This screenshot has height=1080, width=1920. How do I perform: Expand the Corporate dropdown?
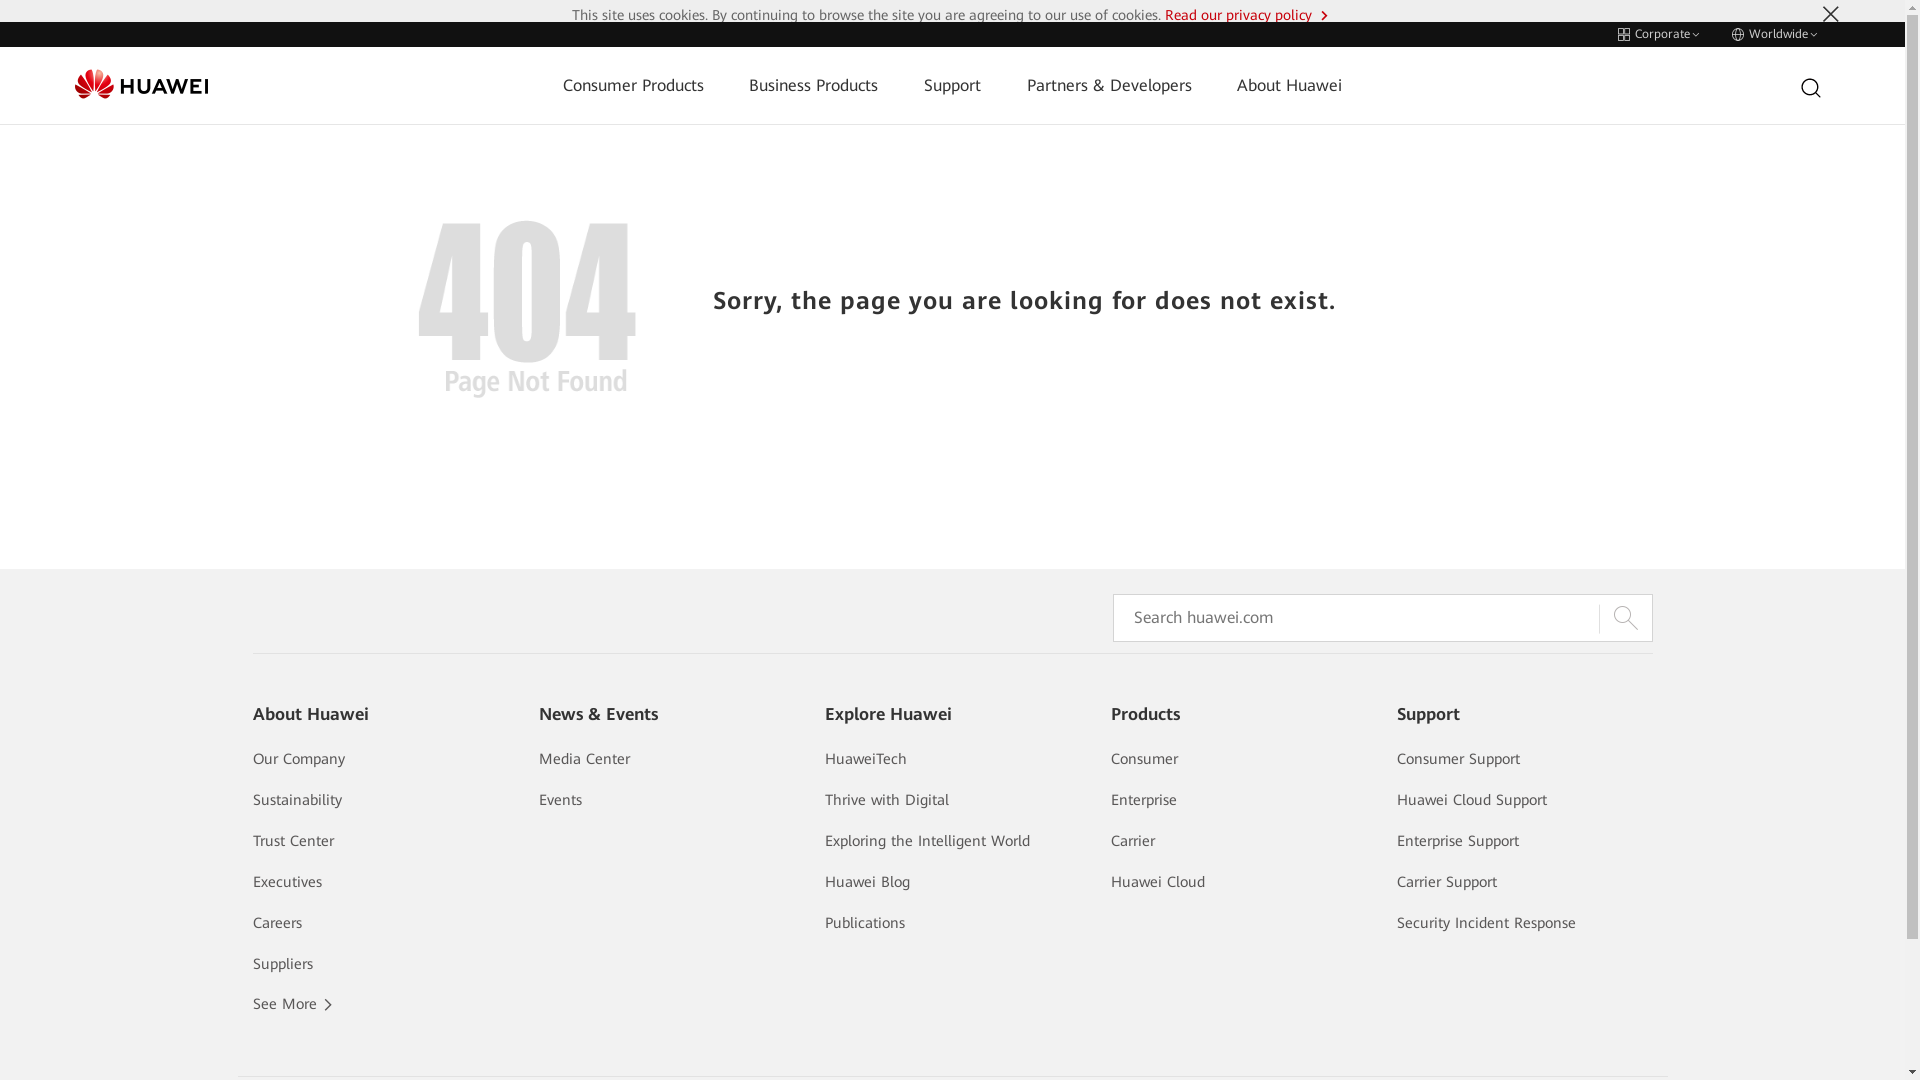click(x=1658, y=34)
